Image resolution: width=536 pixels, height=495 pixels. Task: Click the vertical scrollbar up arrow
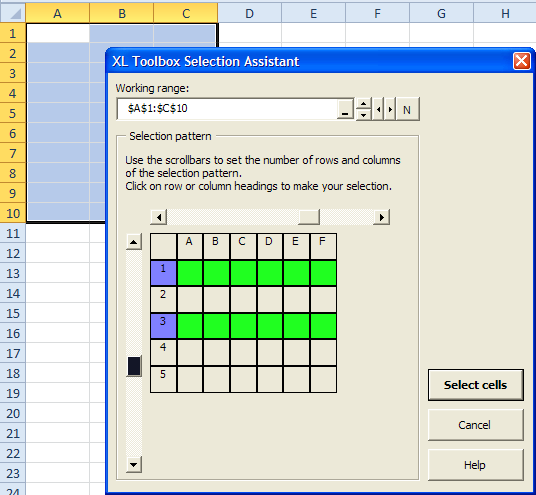134,242
